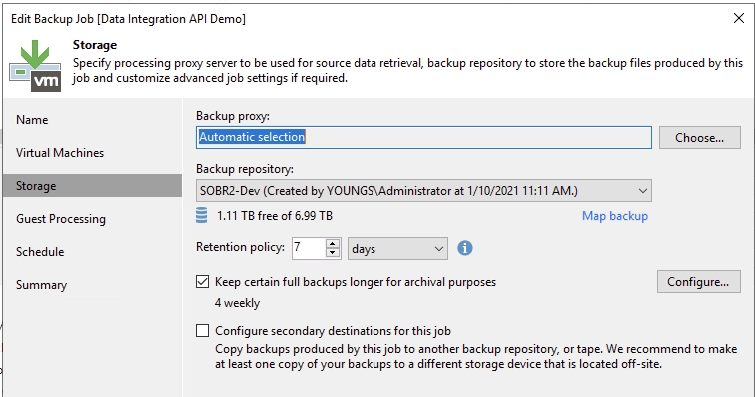Click '1.11 TB free of 6.99 TB' text

[x=274, y=216]
